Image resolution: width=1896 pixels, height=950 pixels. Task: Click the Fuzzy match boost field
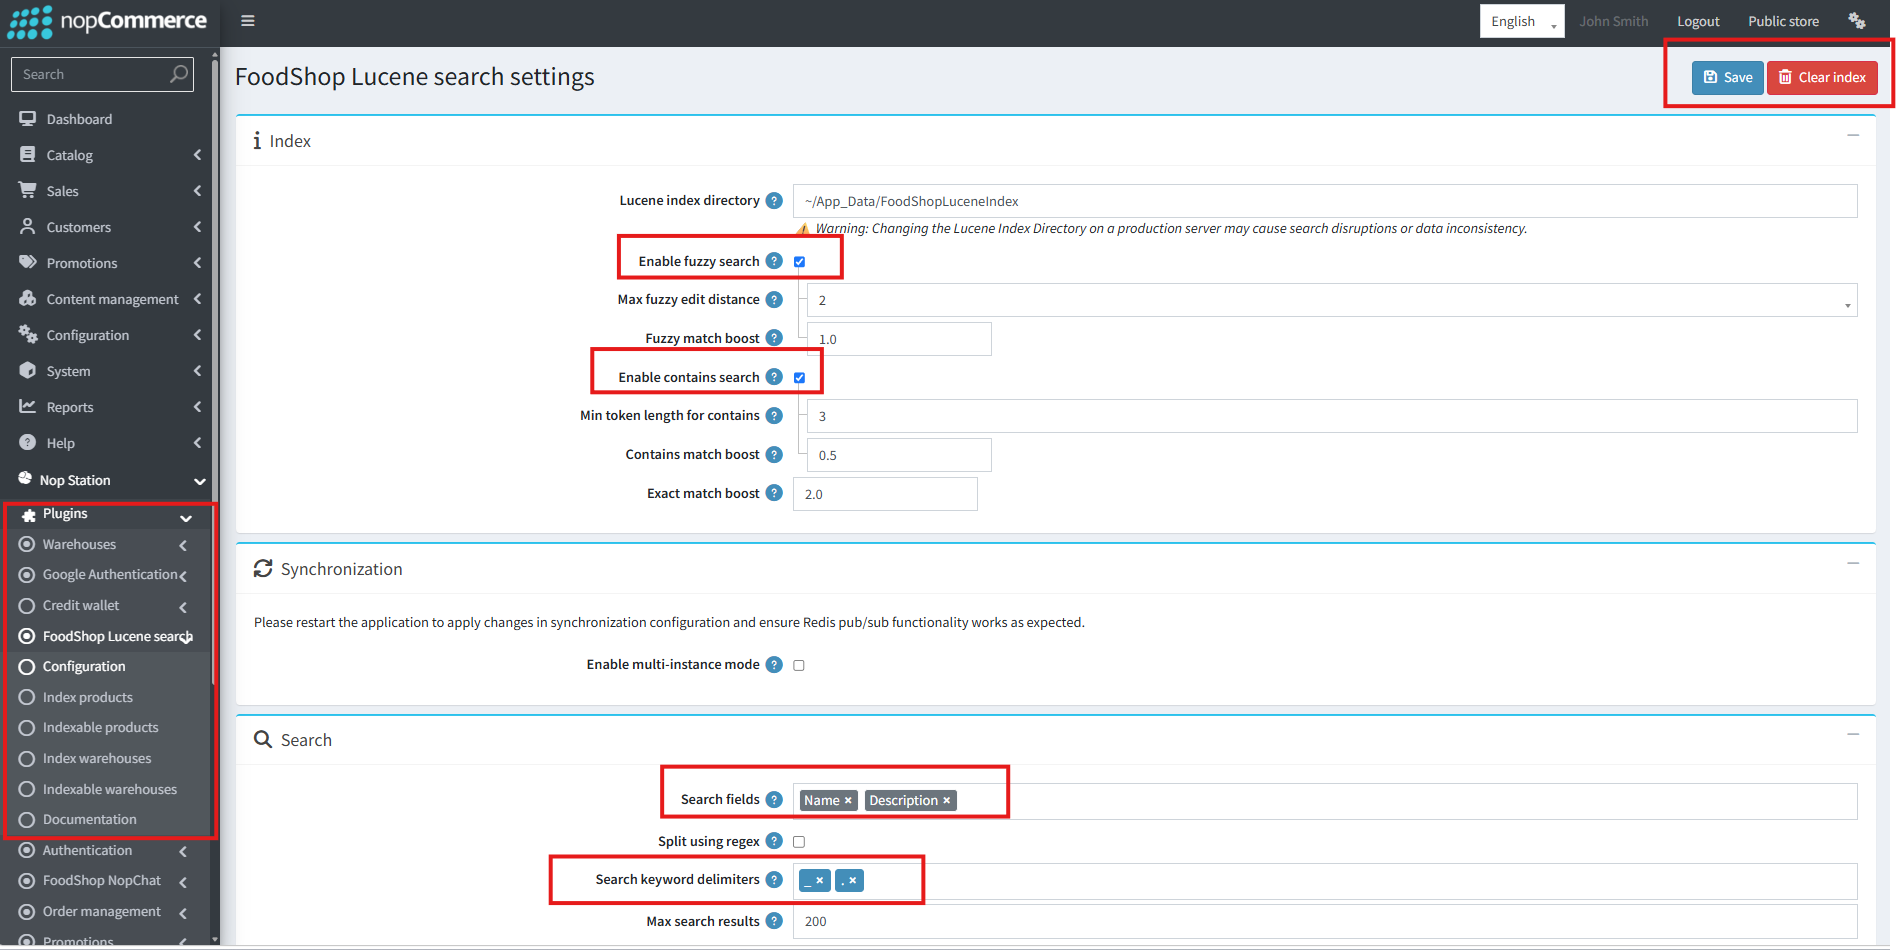click(x=899, y=339)
